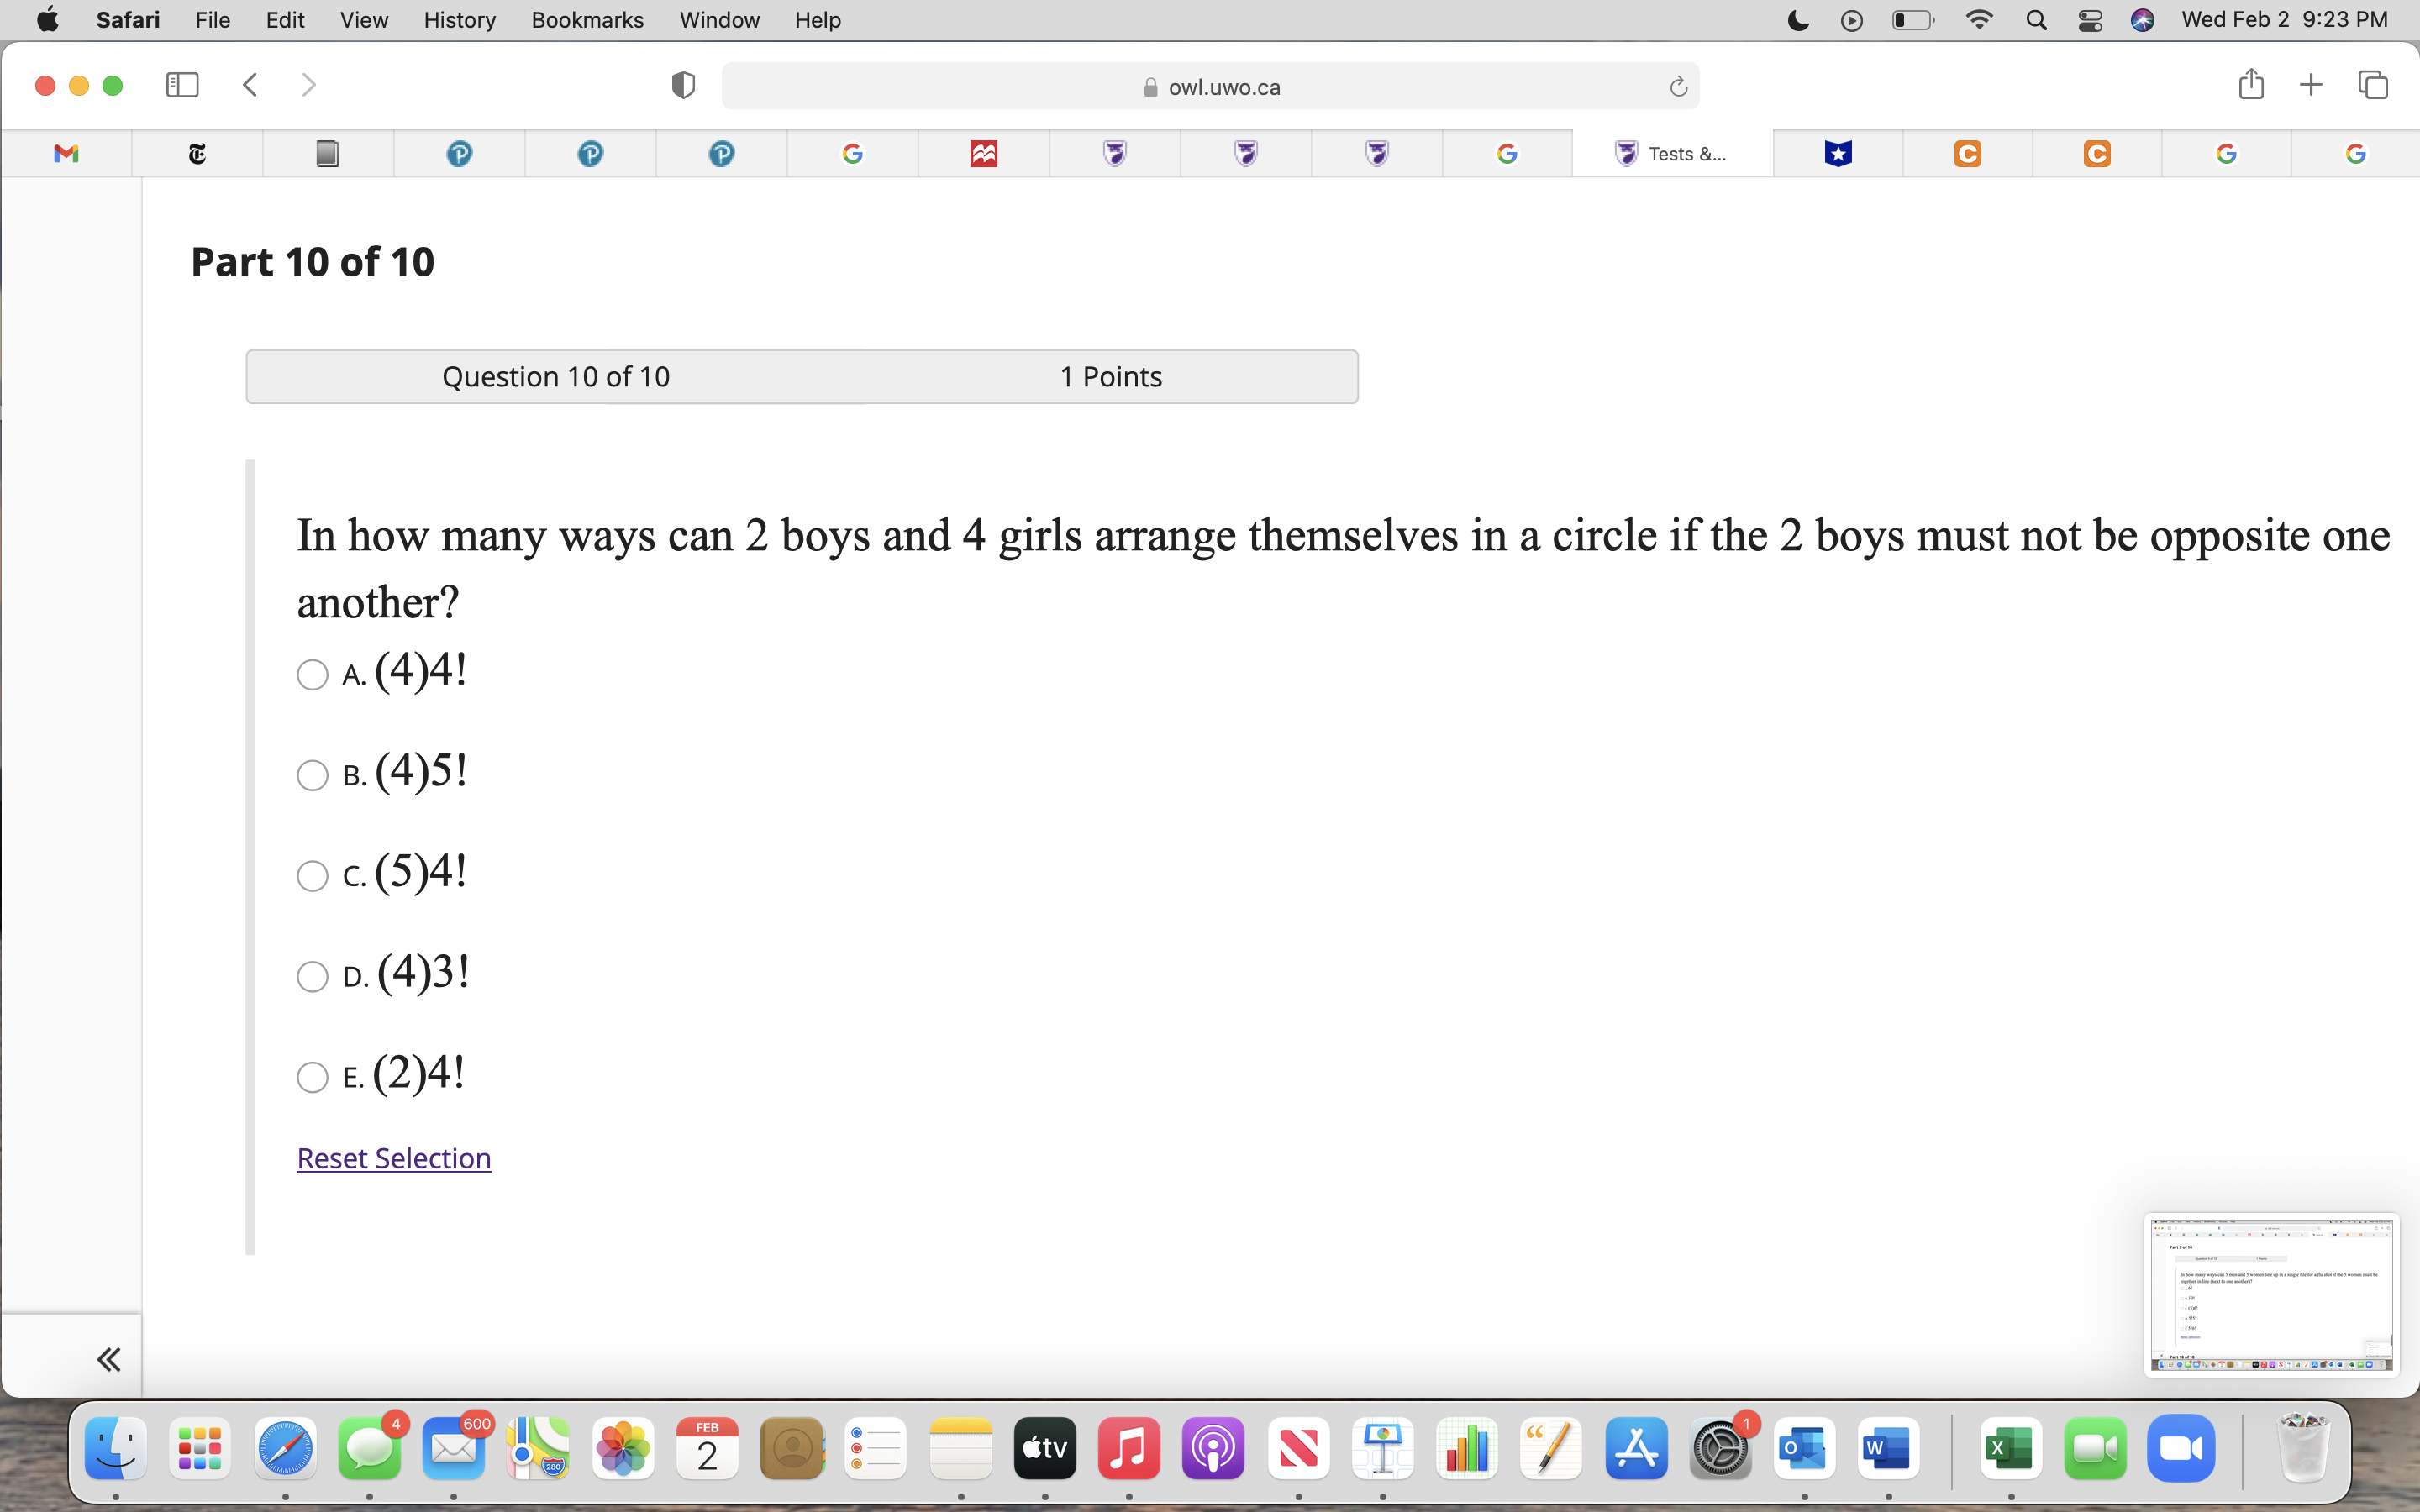
Task: Open the Safari sidebar panel icon
Action: click(x=181, y=85)
